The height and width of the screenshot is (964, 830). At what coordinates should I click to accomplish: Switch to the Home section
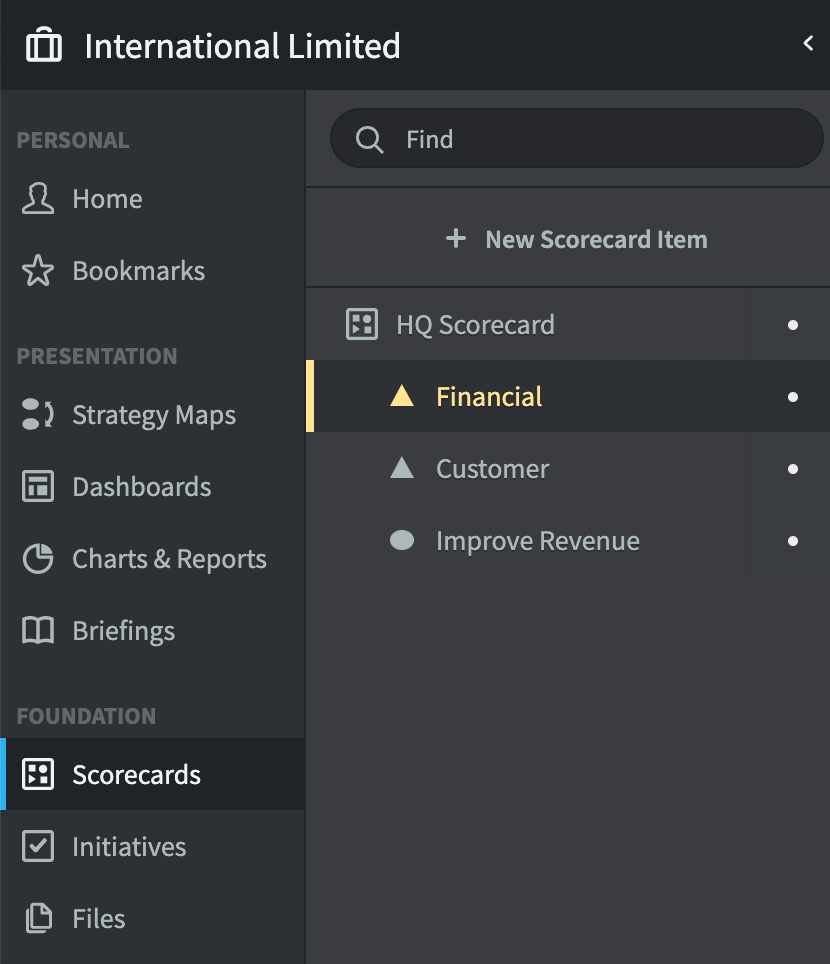pos(106,198)
